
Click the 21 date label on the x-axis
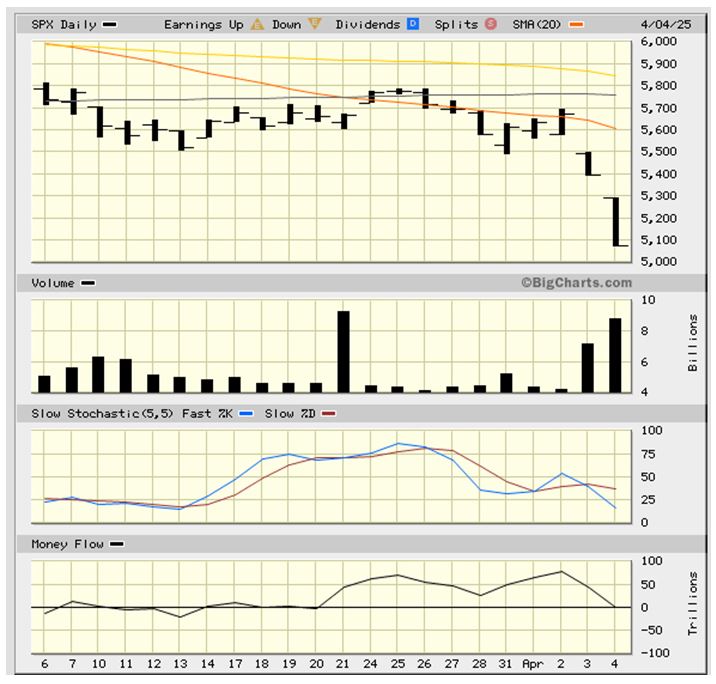(342, 664)
